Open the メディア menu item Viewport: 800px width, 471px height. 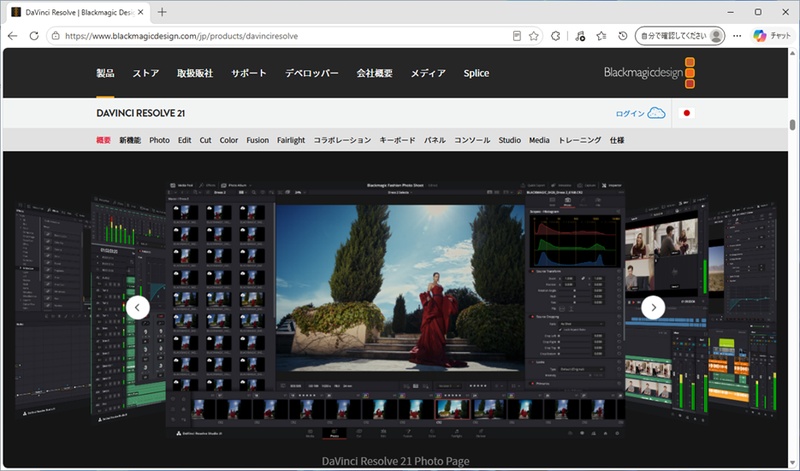coord(428,73)
